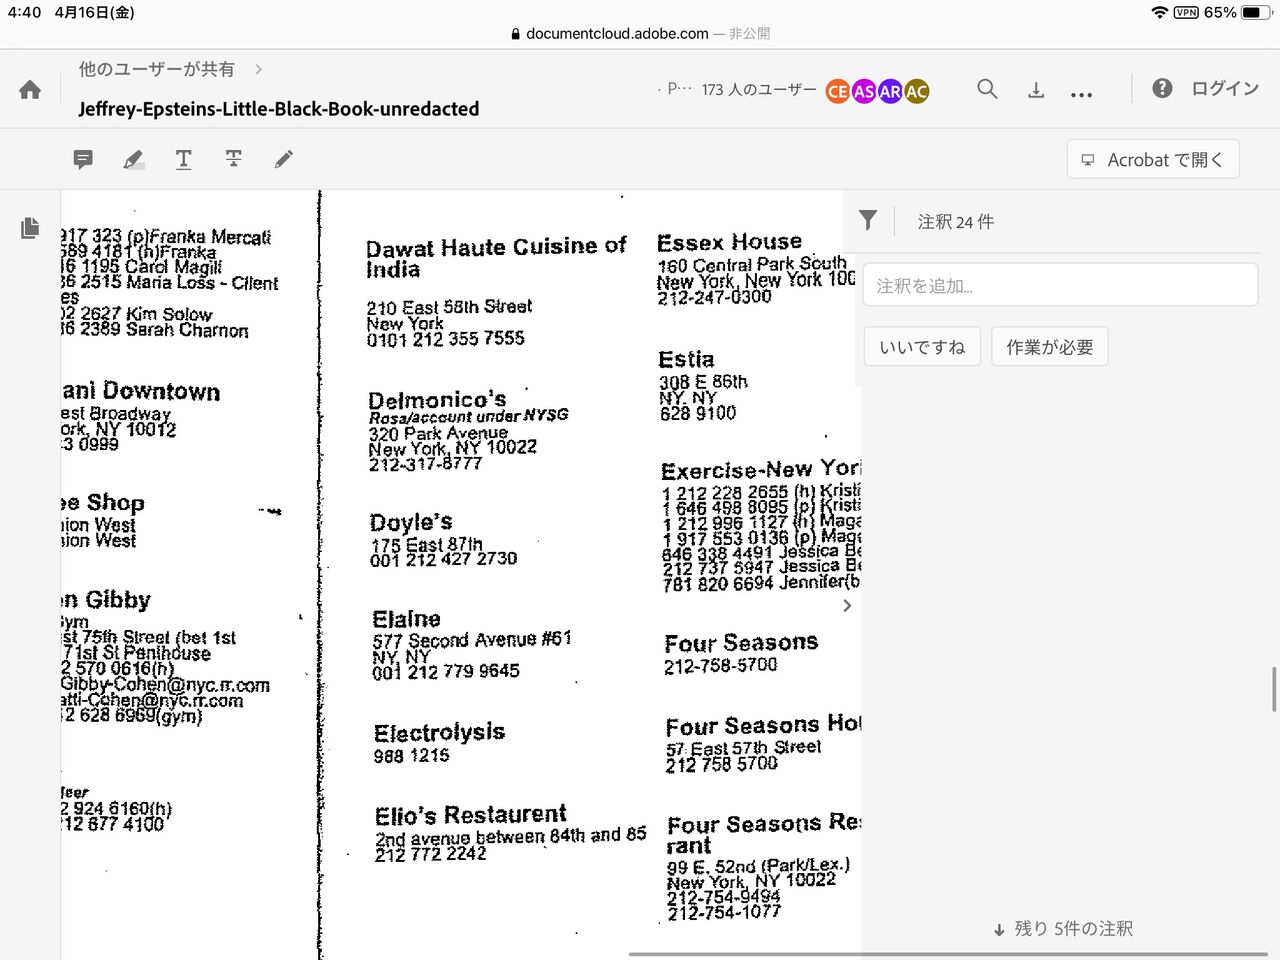Image resolution: width=1280 pixels, height=960 pixels.
Task: Collapse the comments panel with the chevron
Action: 847,605
